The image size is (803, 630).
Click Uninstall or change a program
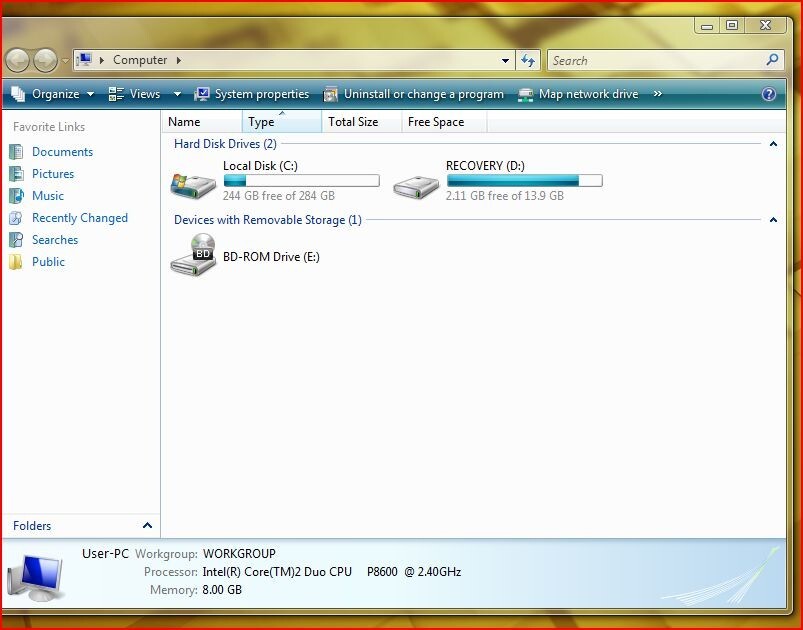tap(414, 94)
